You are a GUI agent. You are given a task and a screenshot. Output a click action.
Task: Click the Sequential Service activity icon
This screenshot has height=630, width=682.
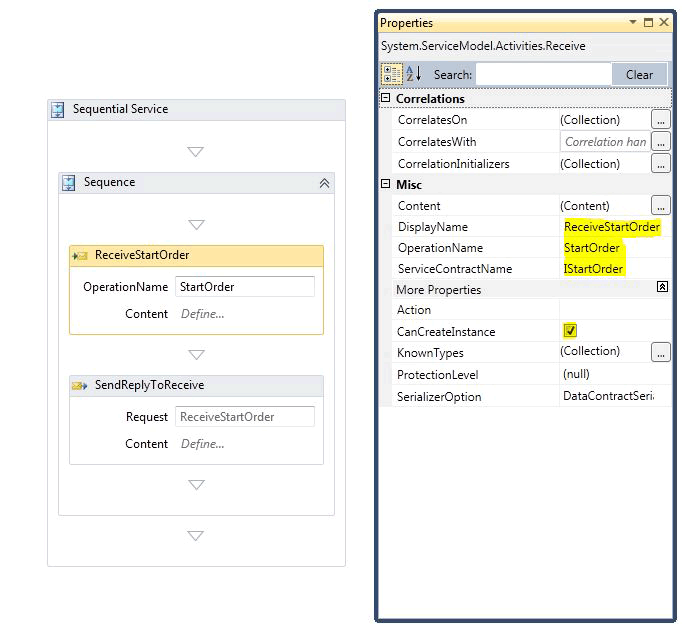(57, 110)
